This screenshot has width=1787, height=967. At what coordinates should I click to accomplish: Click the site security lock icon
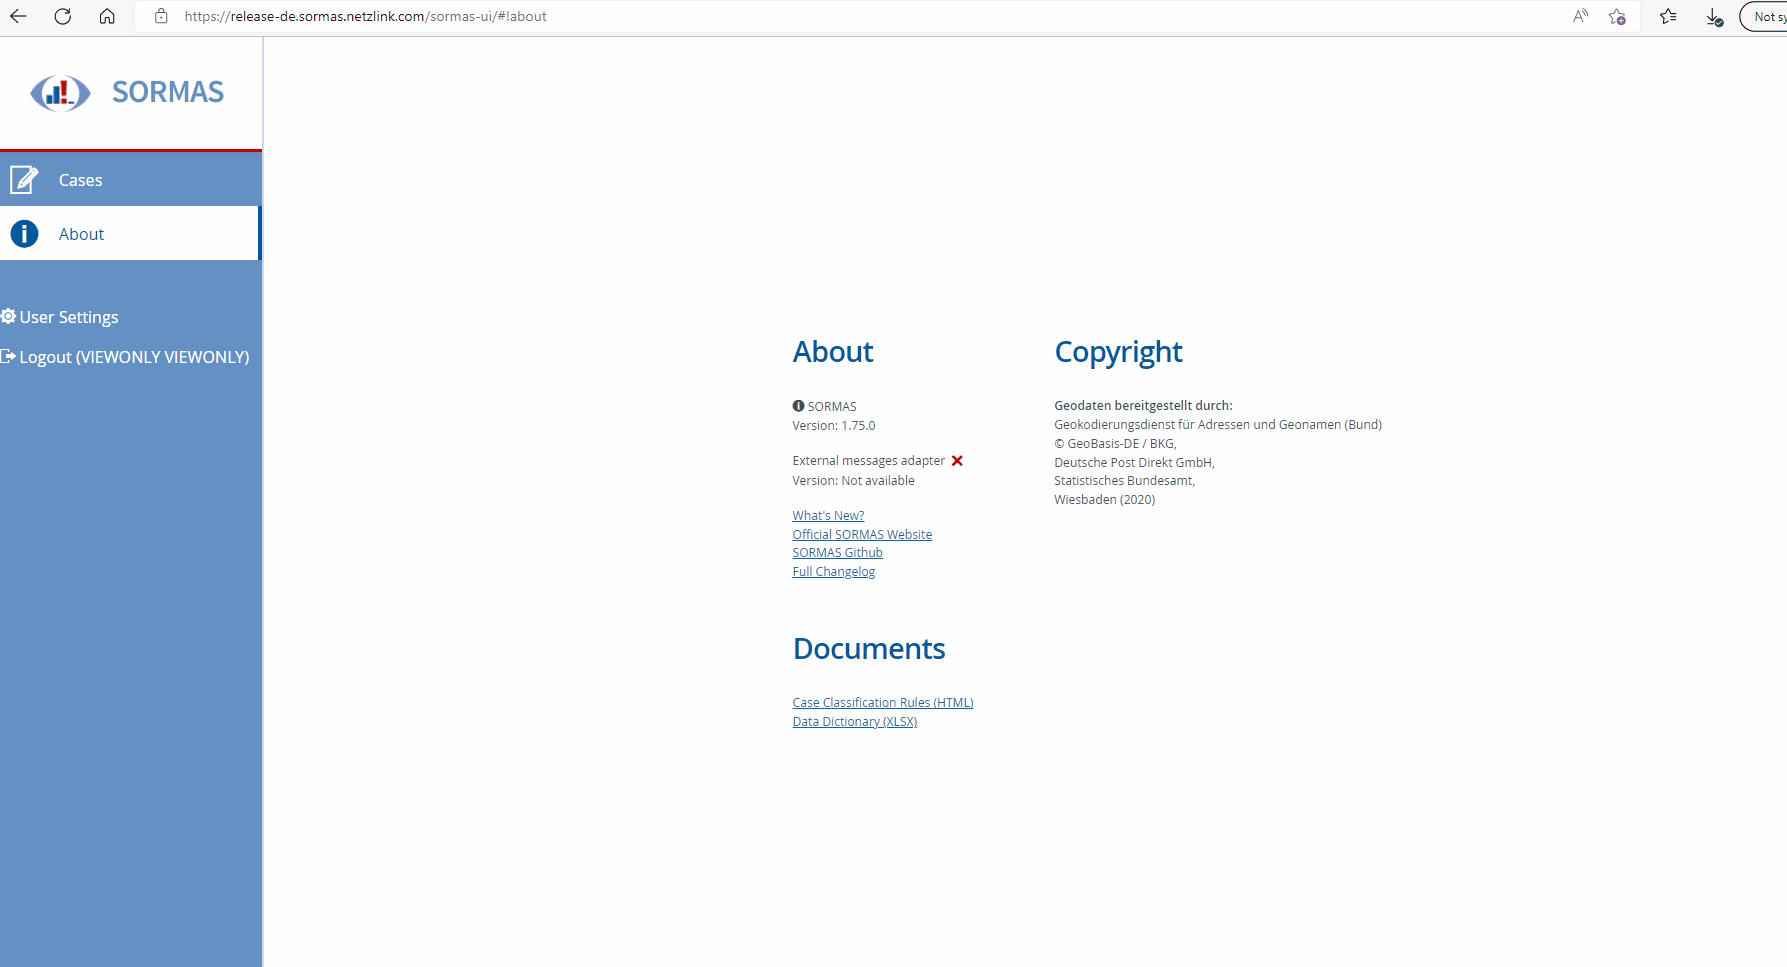[x=161, y=16]
